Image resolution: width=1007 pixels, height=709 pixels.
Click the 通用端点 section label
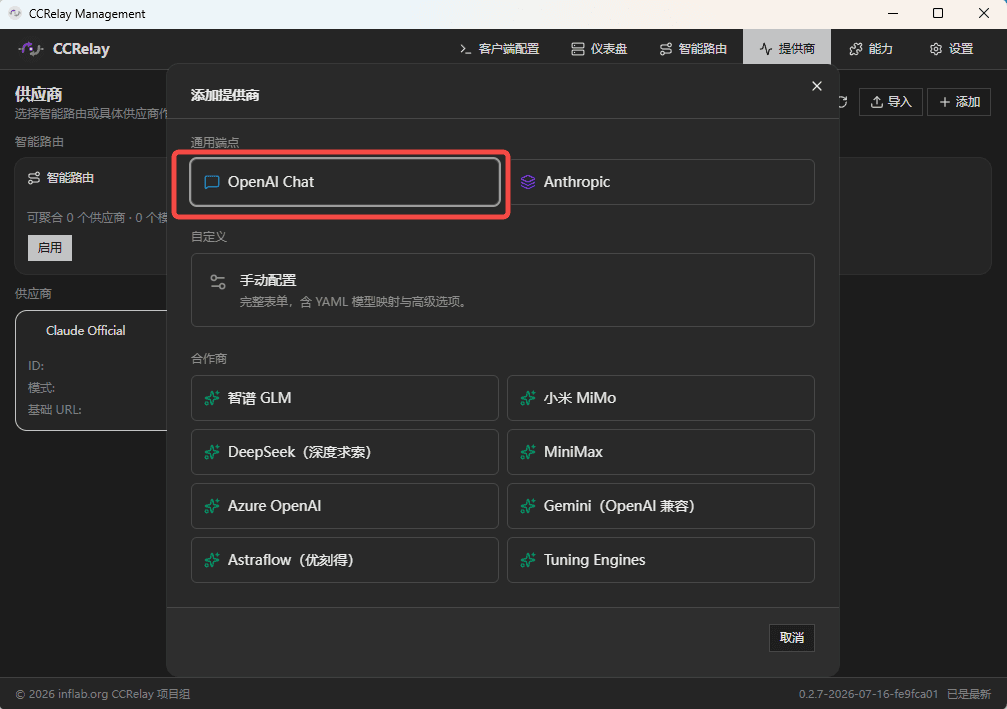click(x=215, y=143)
